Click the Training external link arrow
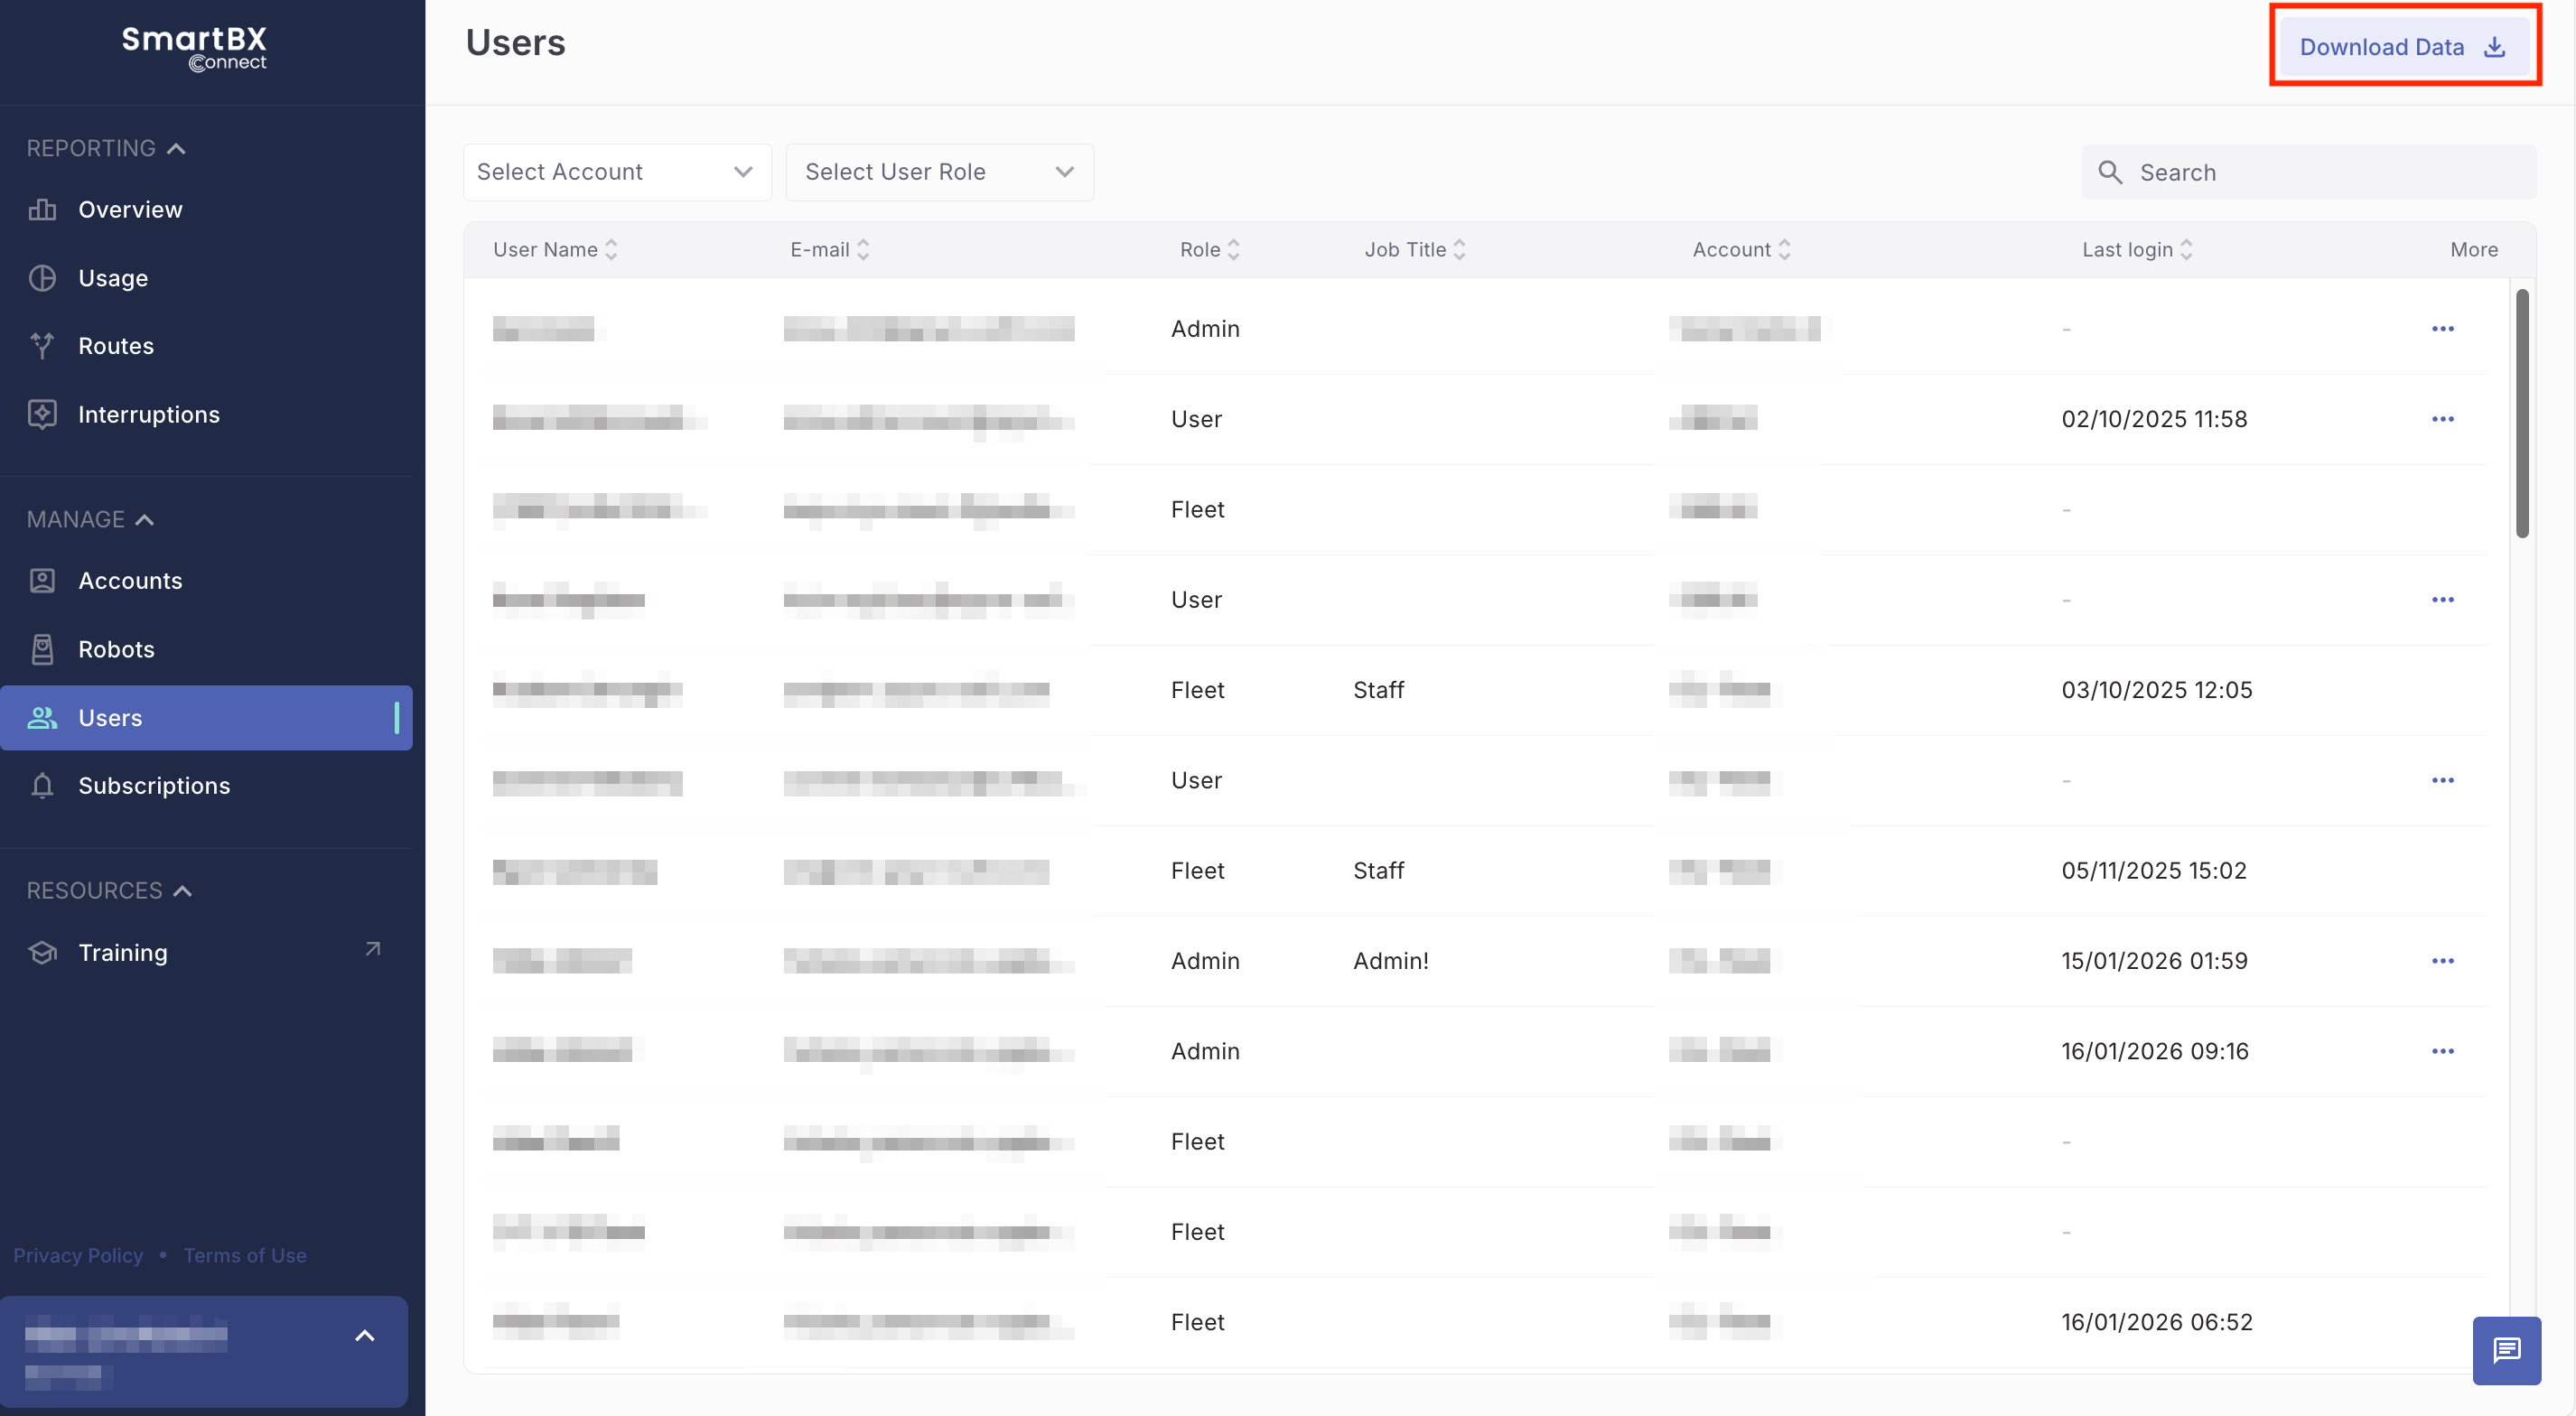The width and height of the screenshot is (2576, 1416). pyautogui.click(x=372, y=949)
